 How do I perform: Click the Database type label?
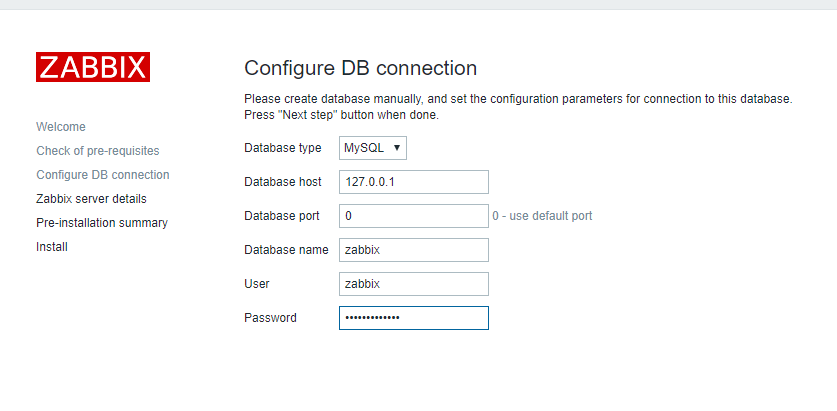[x=283, y=148]
